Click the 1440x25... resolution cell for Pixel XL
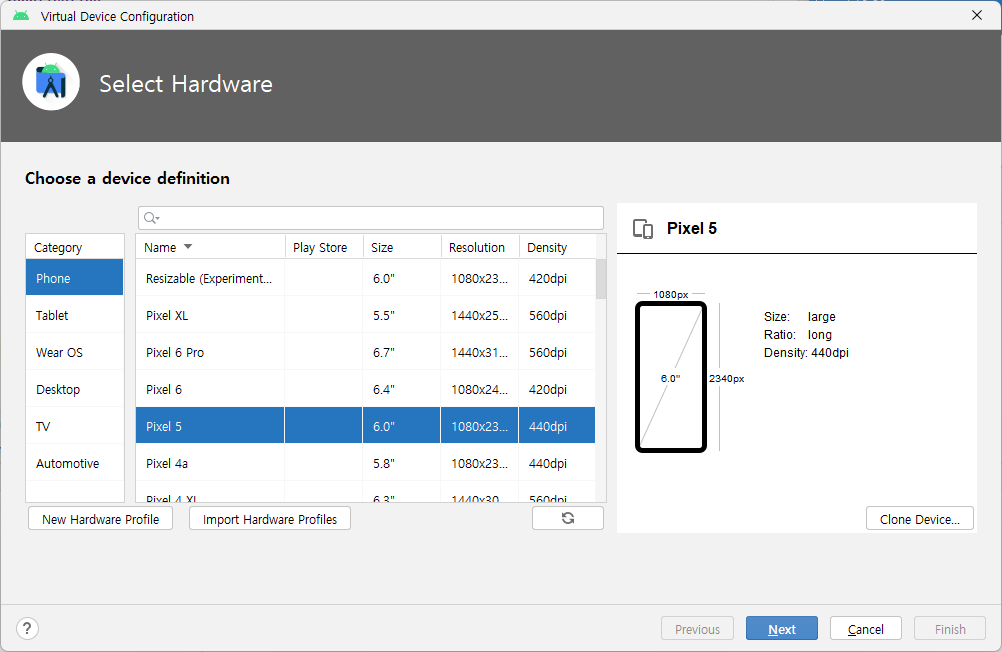1002x652 pixels. 479,315
